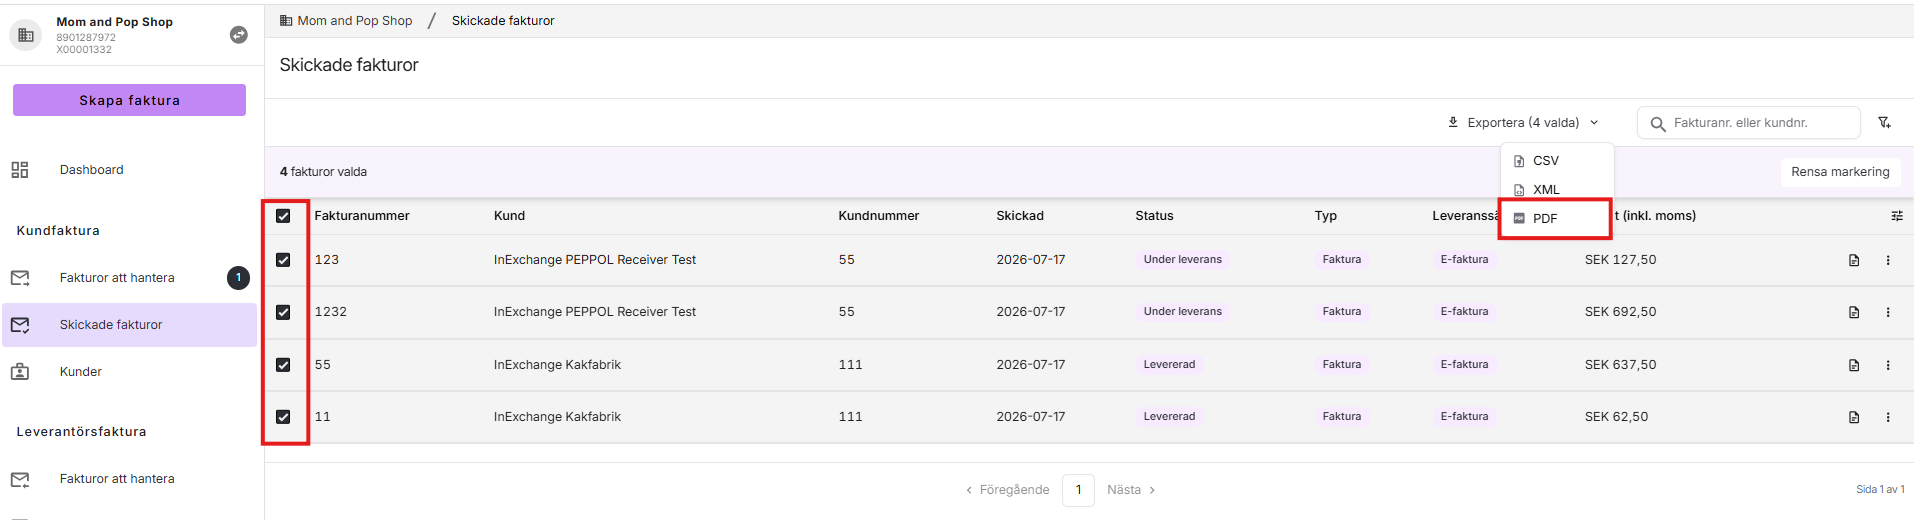
Task: Select XML export option
Action: tap(1557, 189)
